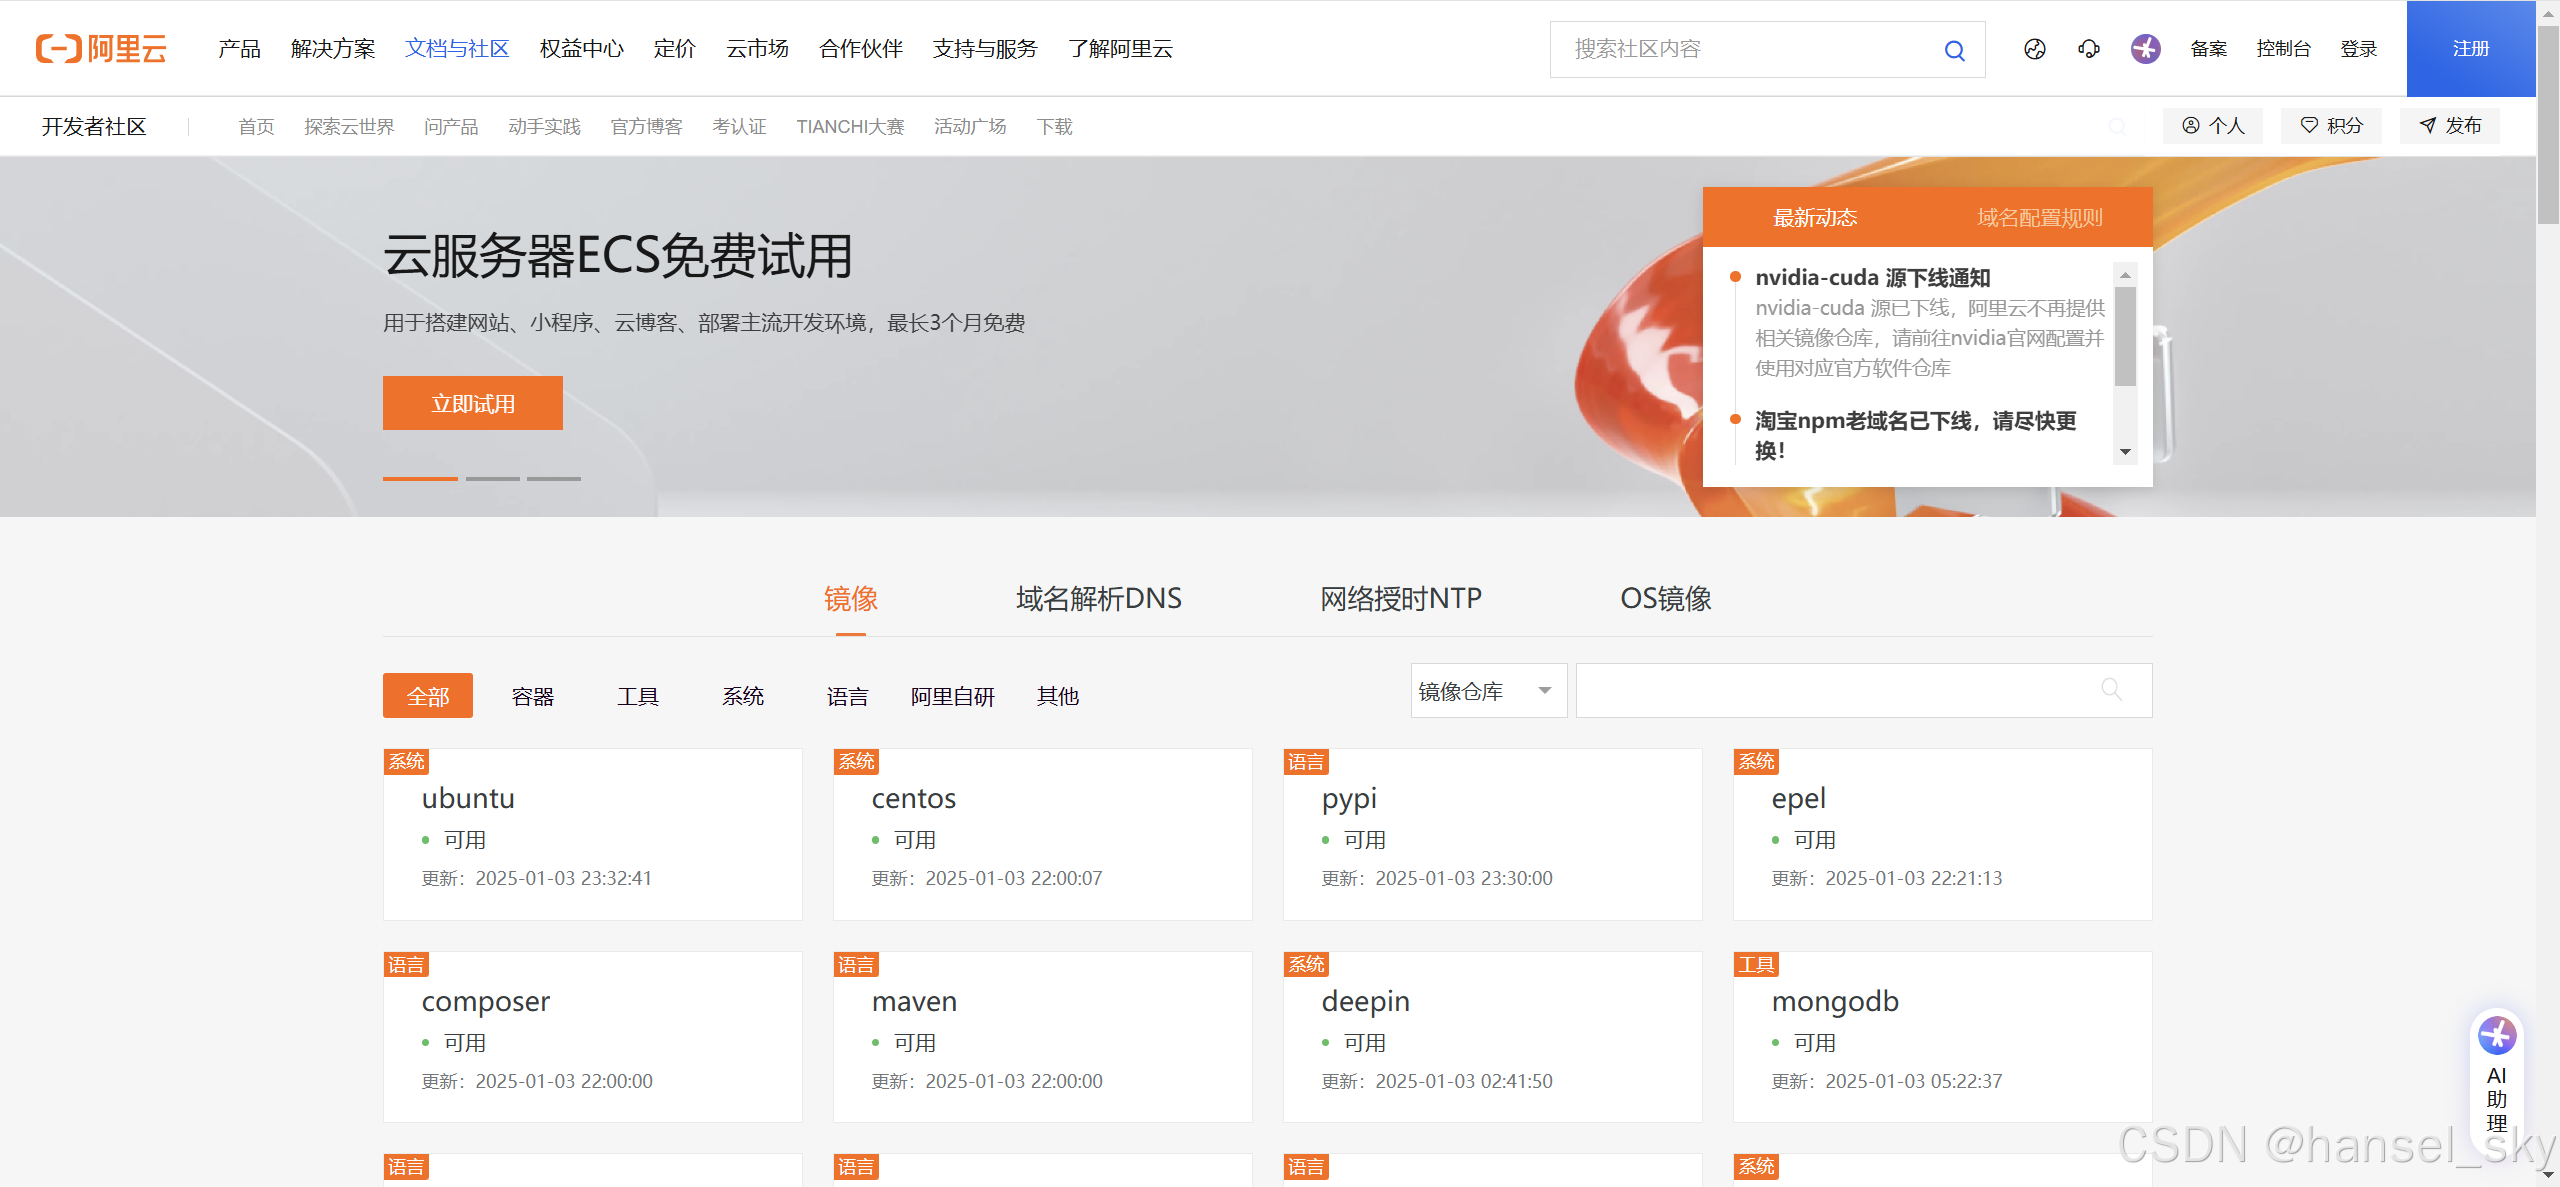Open the purple AI assistant icon in header

coord(2145,49)
